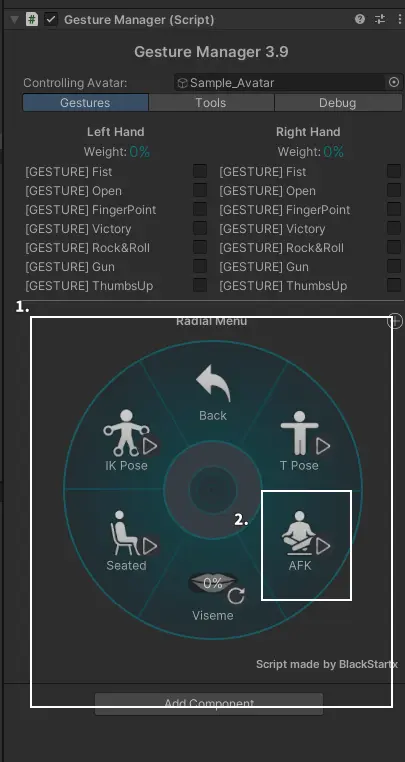The image size is (405, 762).
Task: Switch to the Debug tab
Action: [337, 103]
